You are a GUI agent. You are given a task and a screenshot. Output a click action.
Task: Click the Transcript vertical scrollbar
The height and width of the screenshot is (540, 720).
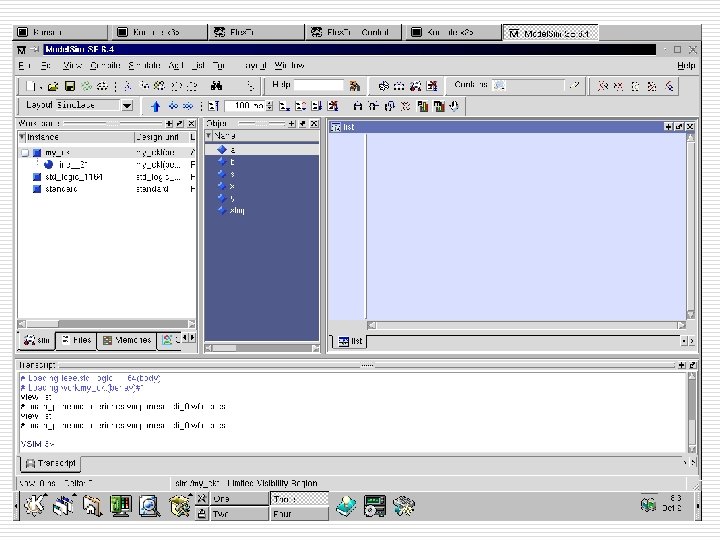pyautogui.click(x=692, y=412)
